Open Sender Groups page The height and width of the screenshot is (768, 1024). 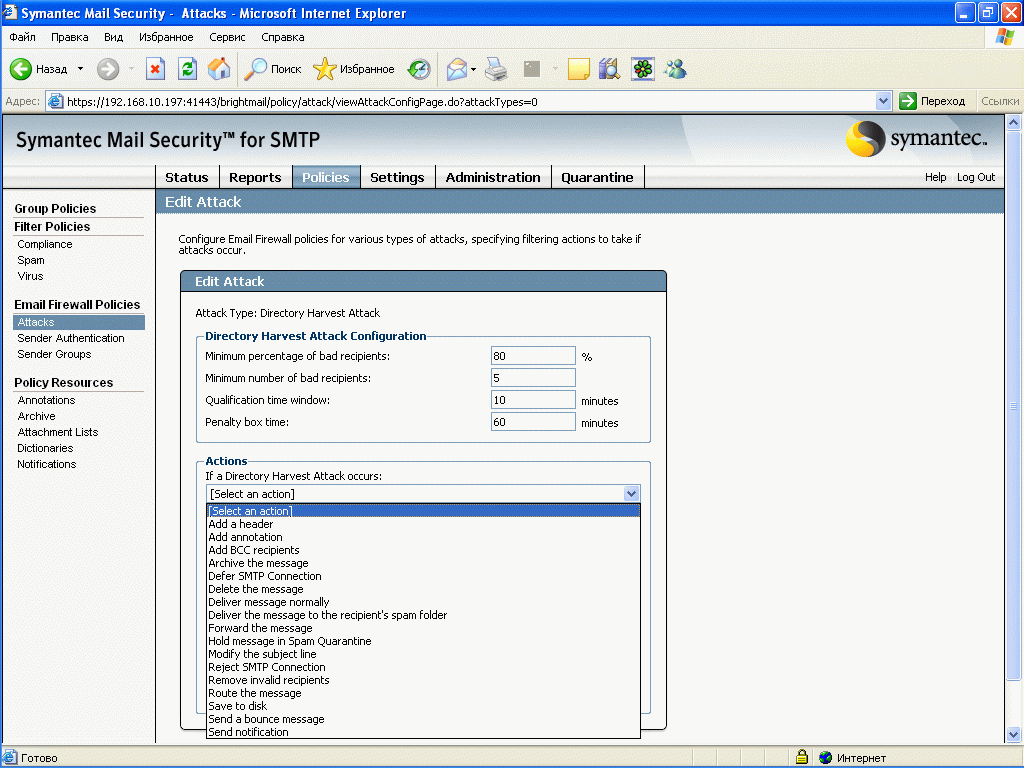tap(54, 354)
